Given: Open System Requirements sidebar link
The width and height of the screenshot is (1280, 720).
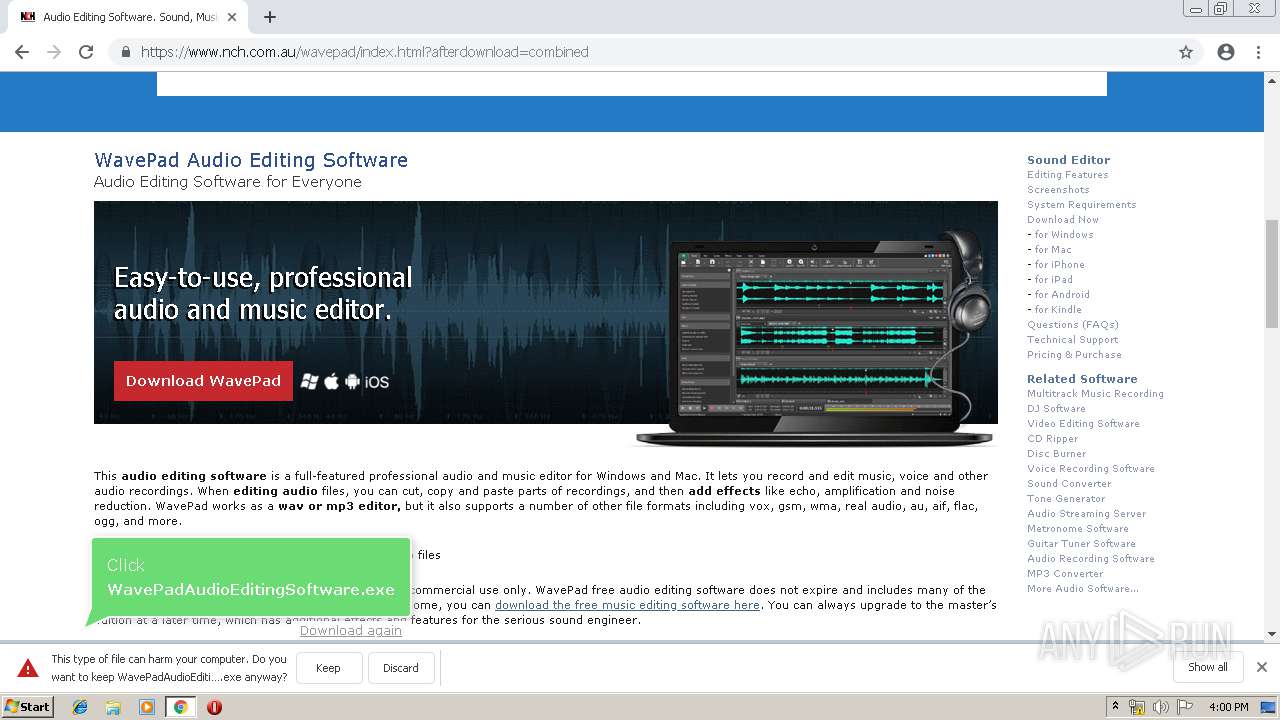Looking at the screenshot, I should tap(1081, 205).
